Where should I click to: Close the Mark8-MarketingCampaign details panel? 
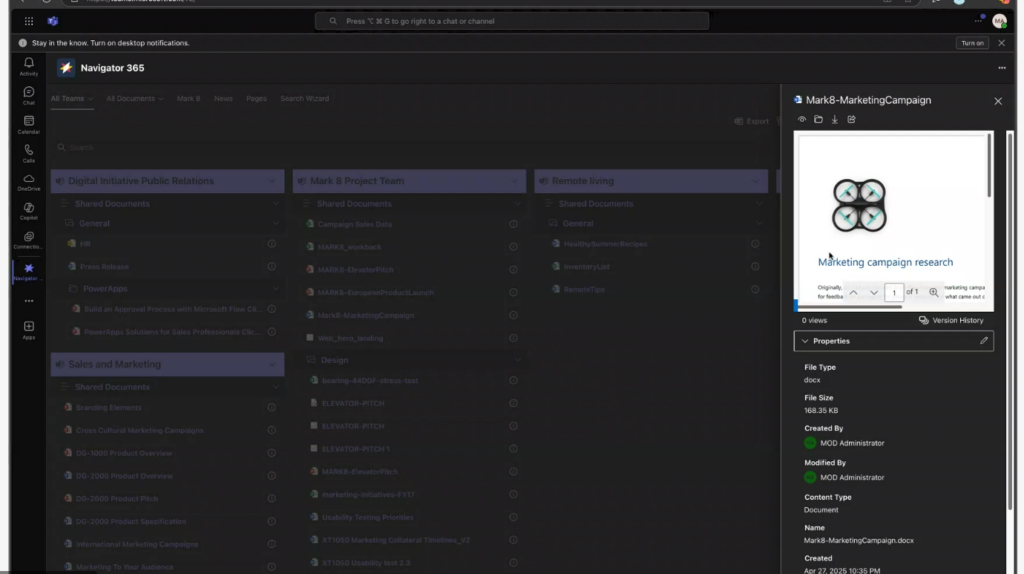998,101
